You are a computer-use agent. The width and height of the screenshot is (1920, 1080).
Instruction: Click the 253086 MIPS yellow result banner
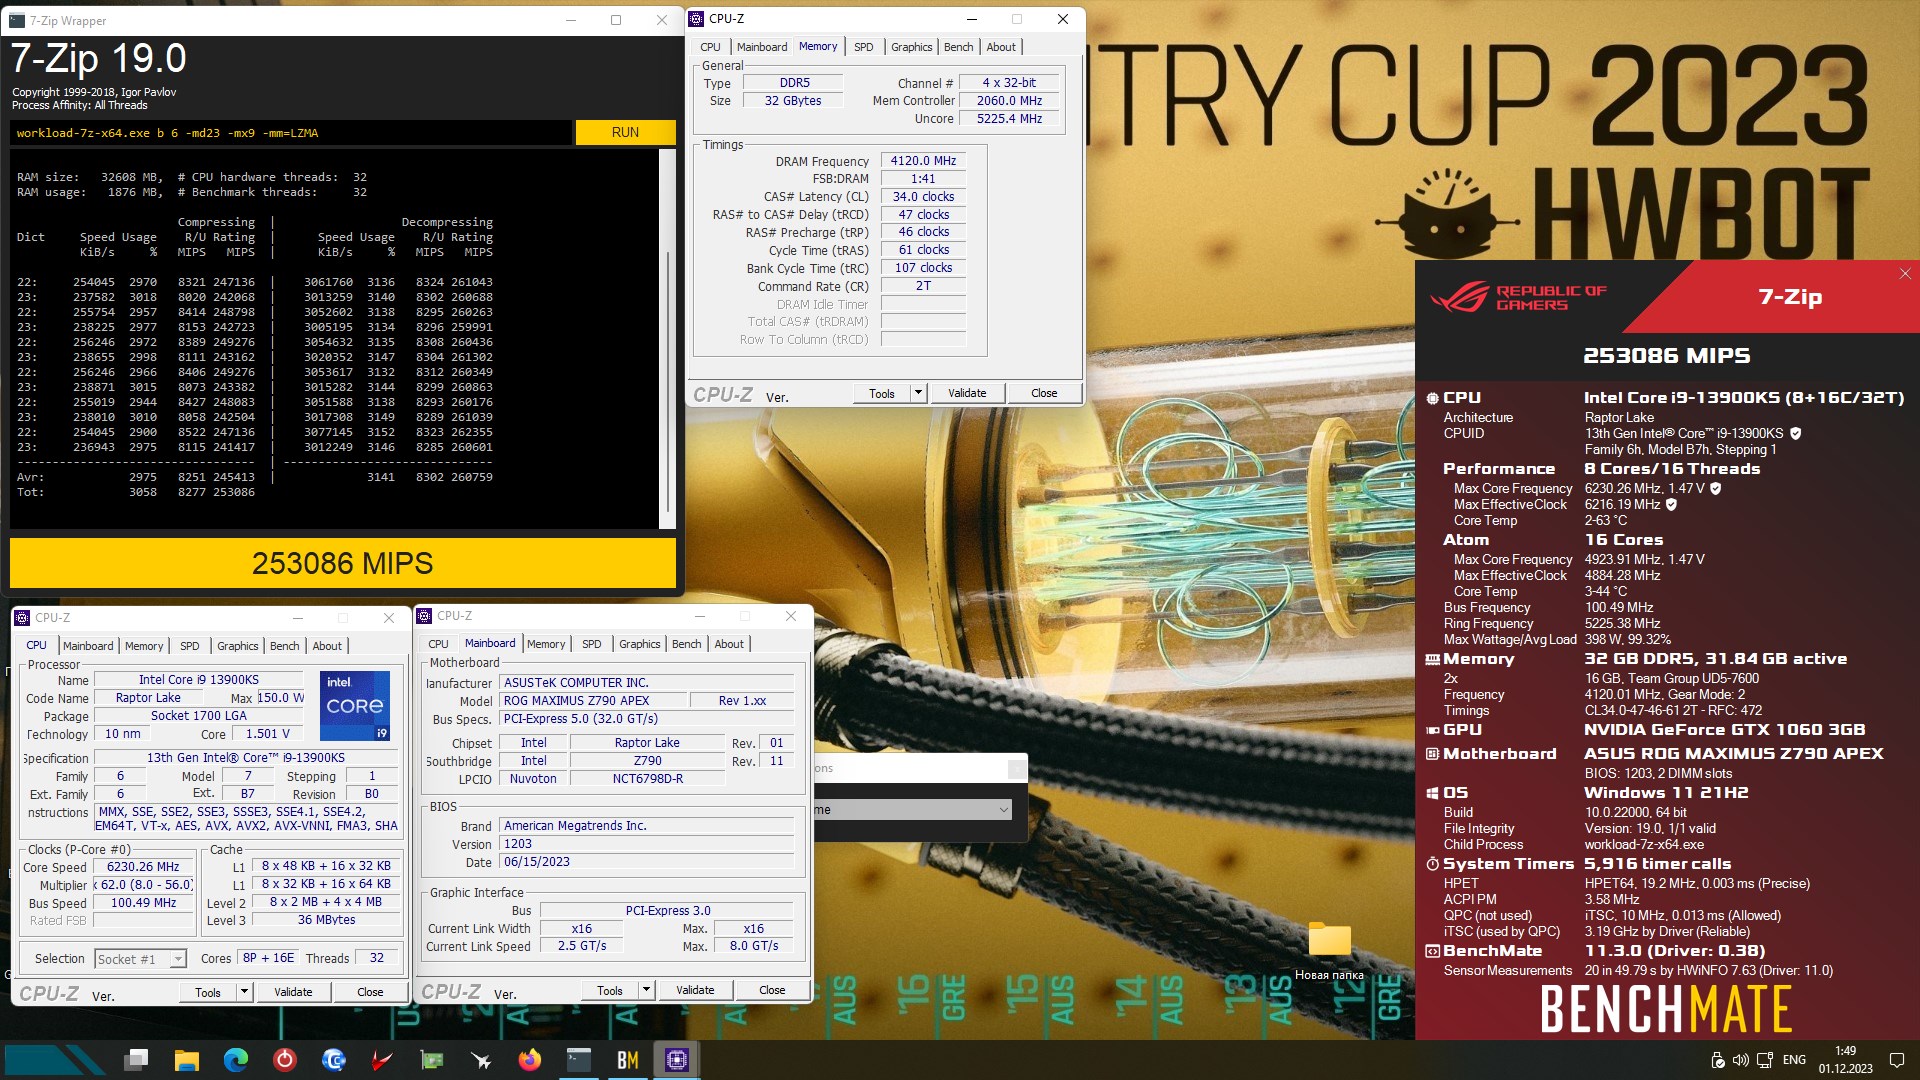tap(343, 563)
